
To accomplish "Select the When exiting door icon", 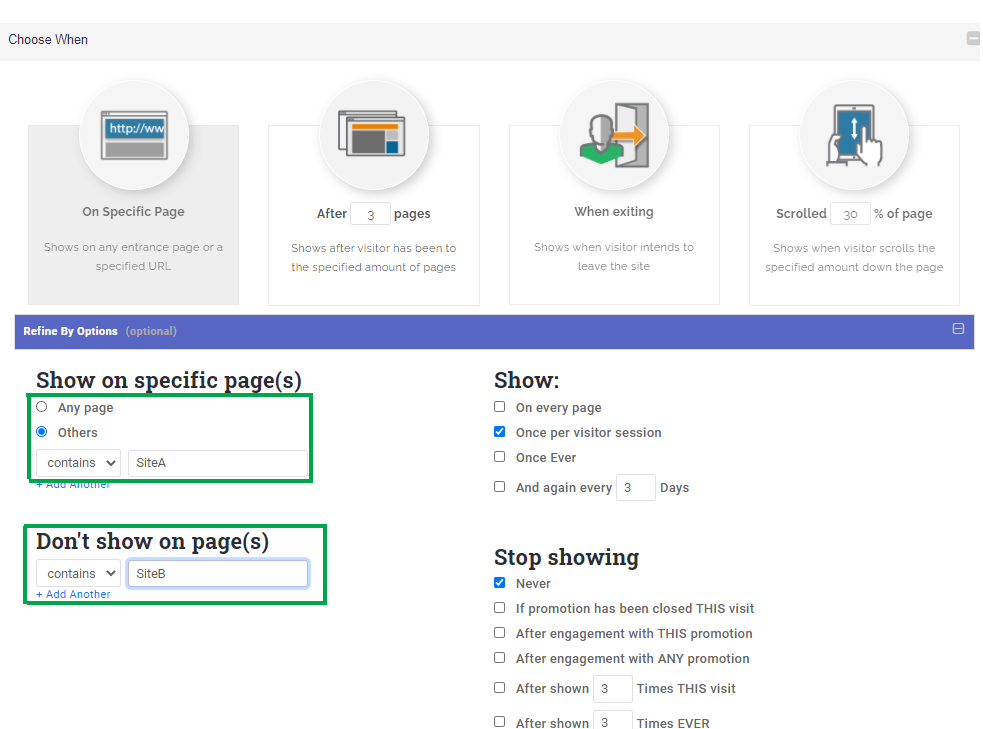I will coord(614,135).
